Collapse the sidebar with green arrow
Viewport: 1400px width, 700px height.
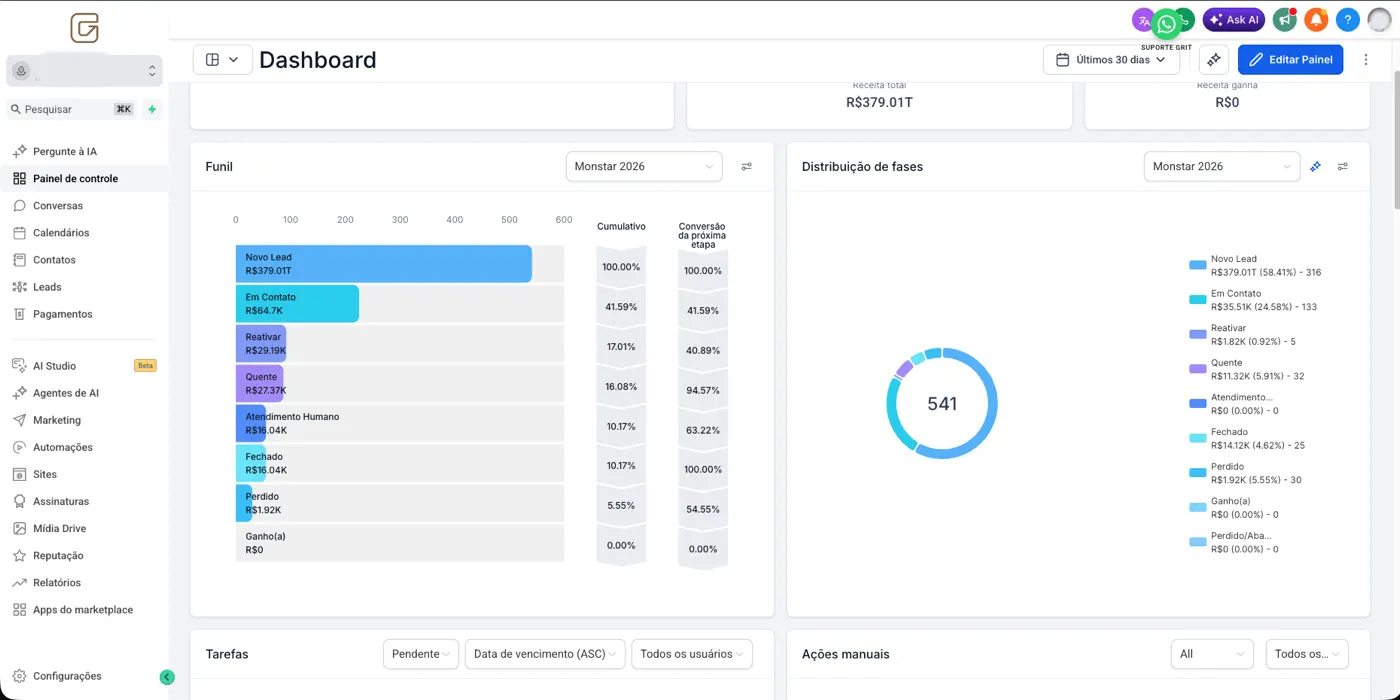click(167, 677)
